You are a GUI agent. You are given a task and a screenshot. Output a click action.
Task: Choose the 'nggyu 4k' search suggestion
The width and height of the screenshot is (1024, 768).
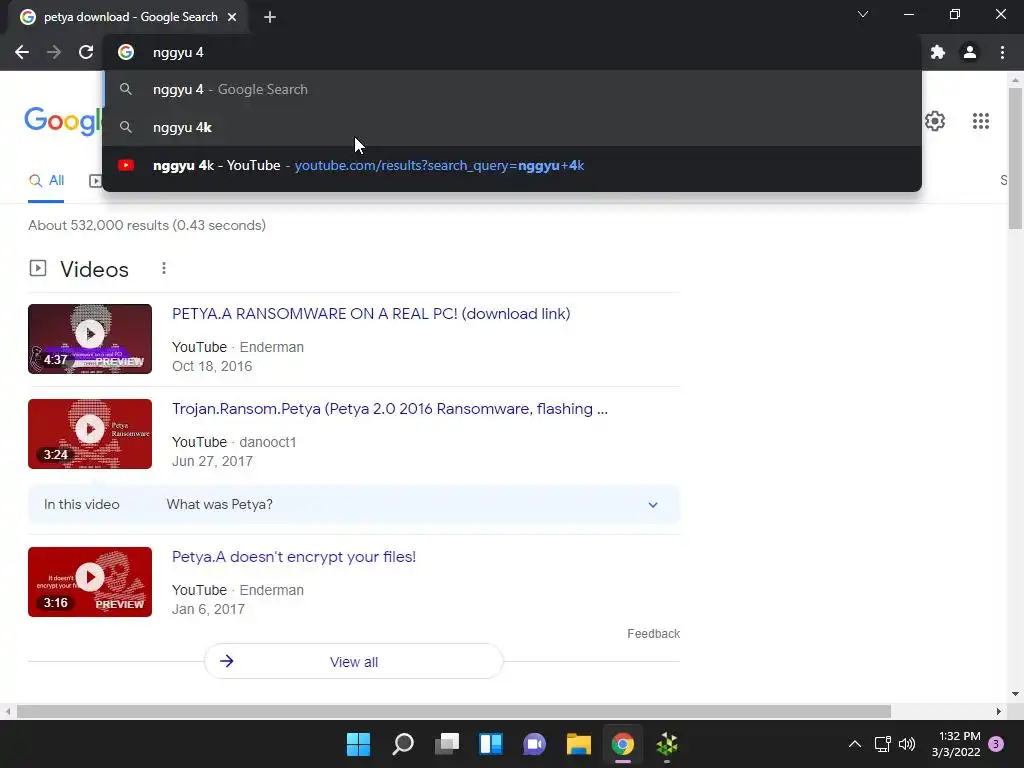[512, 127]
